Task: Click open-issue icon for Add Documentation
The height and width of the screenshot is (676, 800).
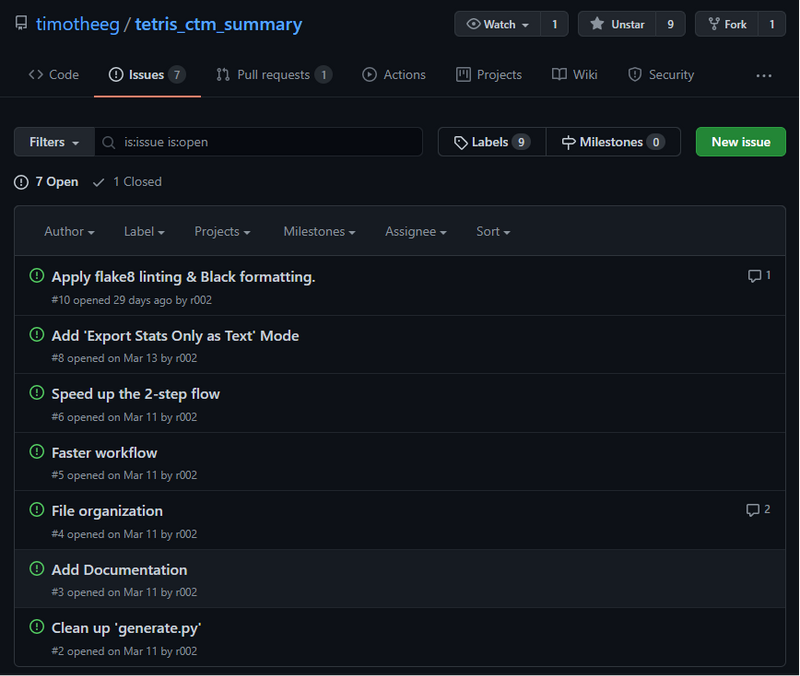Action: tap(37, 568)
